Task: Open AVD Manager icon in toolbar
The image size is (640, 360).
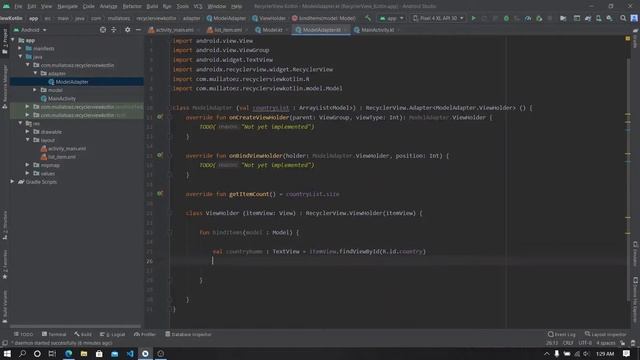Action: click(x=598, y=18)
